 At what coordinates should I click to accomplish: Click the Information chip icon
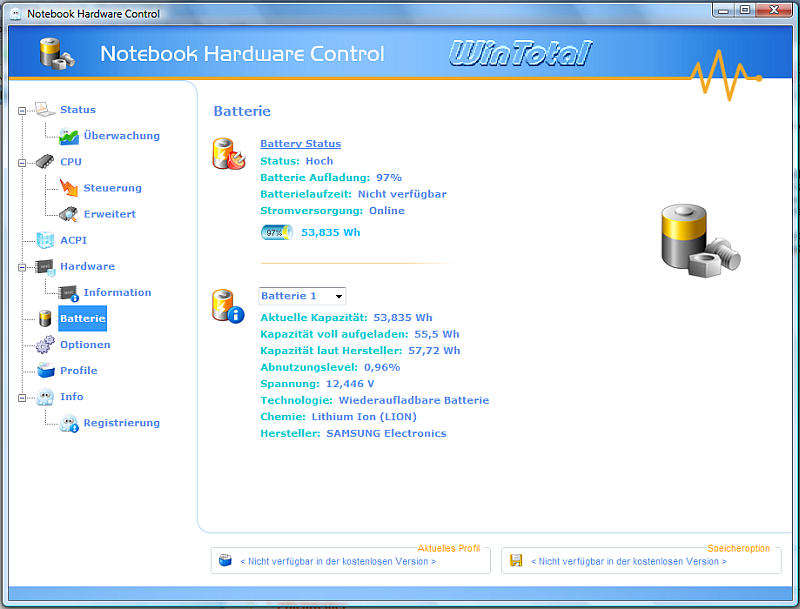[x=68, y=293]
